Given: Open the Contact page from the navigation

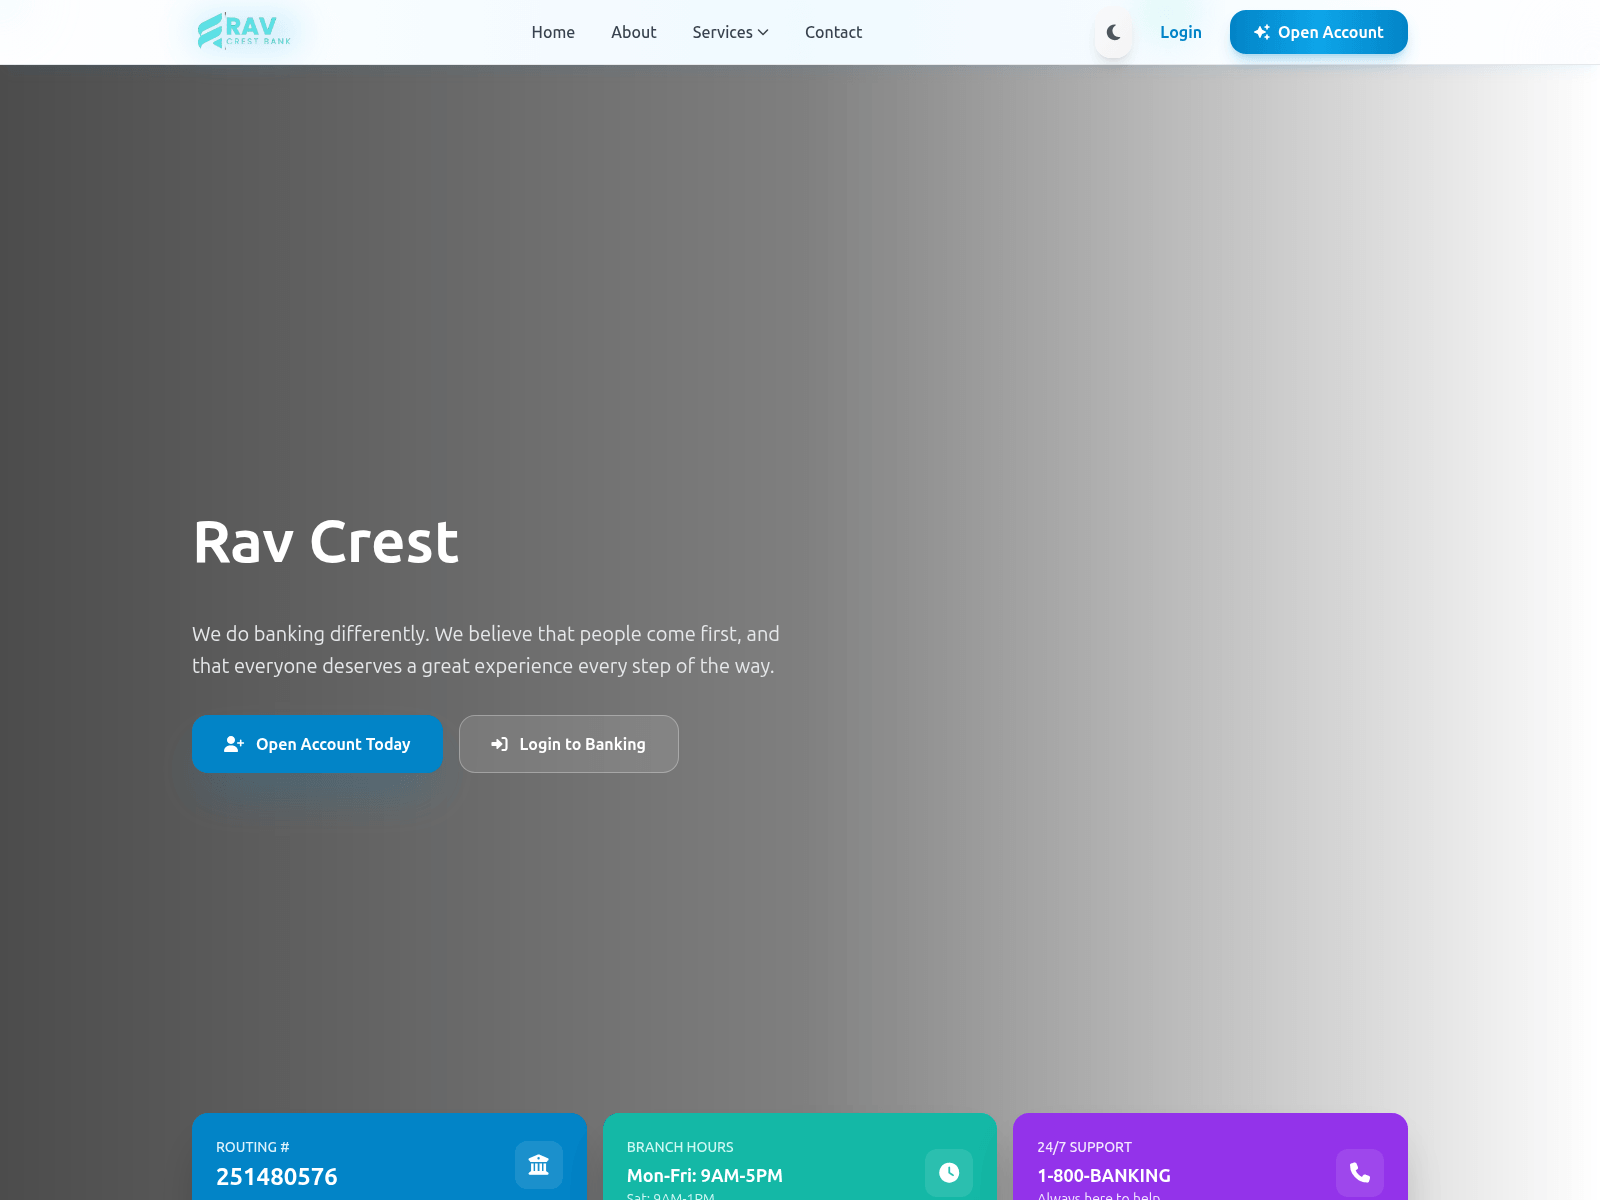Looking at the screenshot, I should point(832,32).
